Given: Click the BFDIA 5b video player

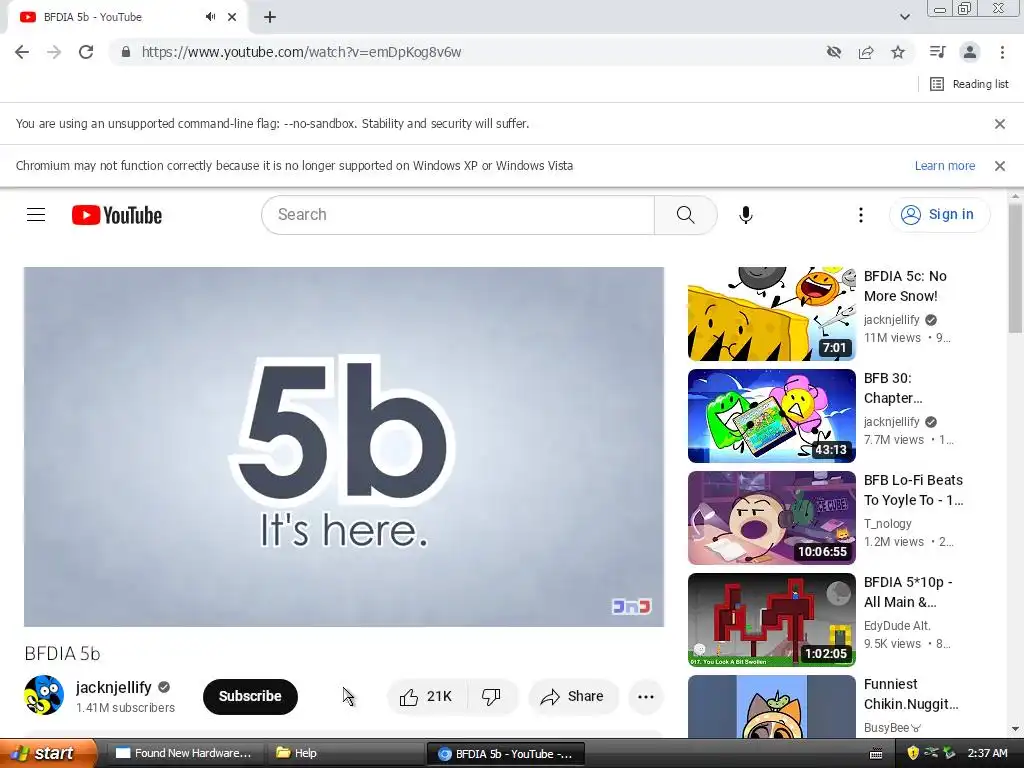Looking at the screenshot, I should pyautogui.click(x=344, y=447).
